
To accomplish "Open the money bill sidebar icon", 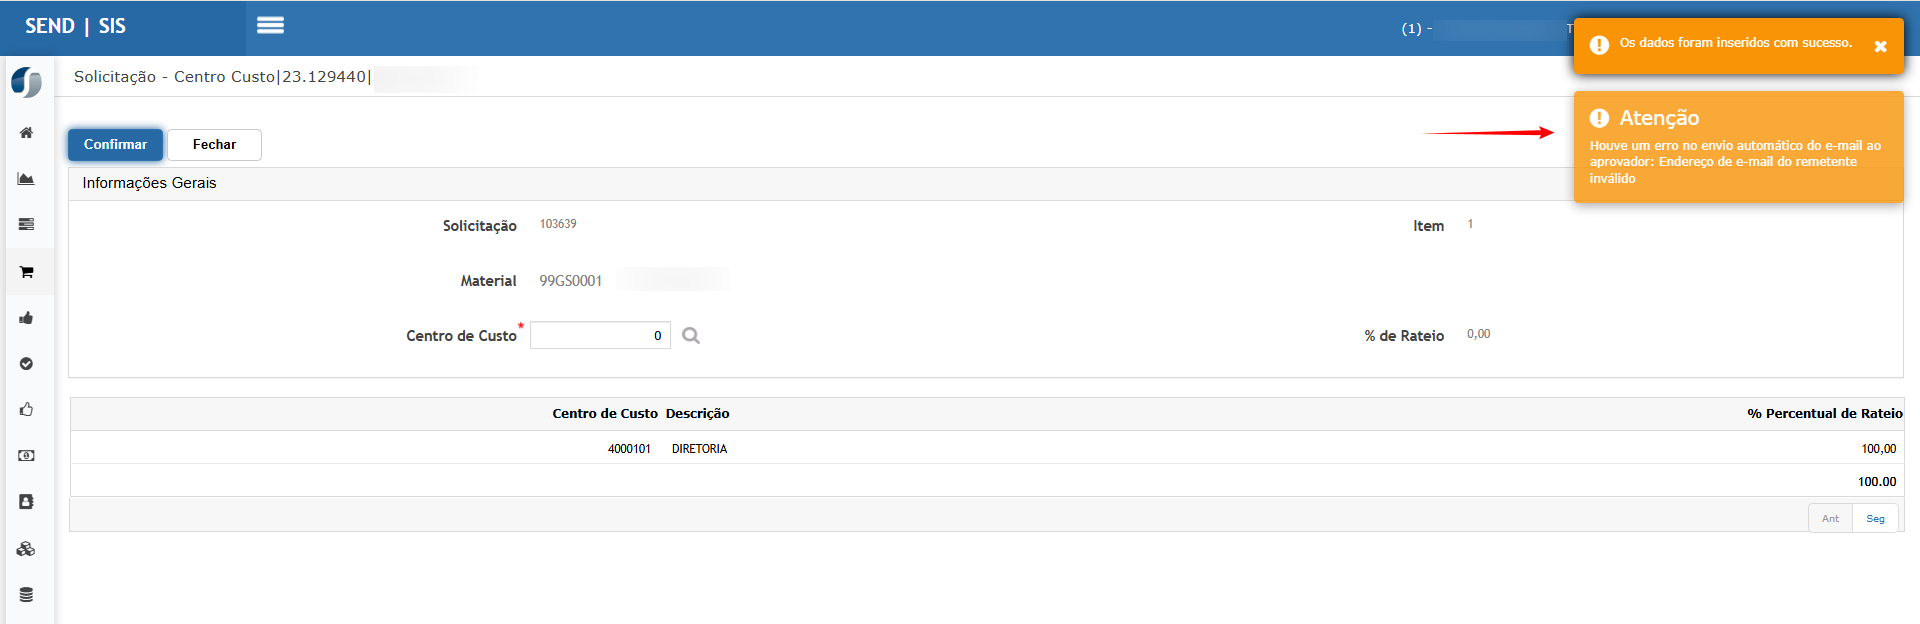I will [x=26, y=456].
